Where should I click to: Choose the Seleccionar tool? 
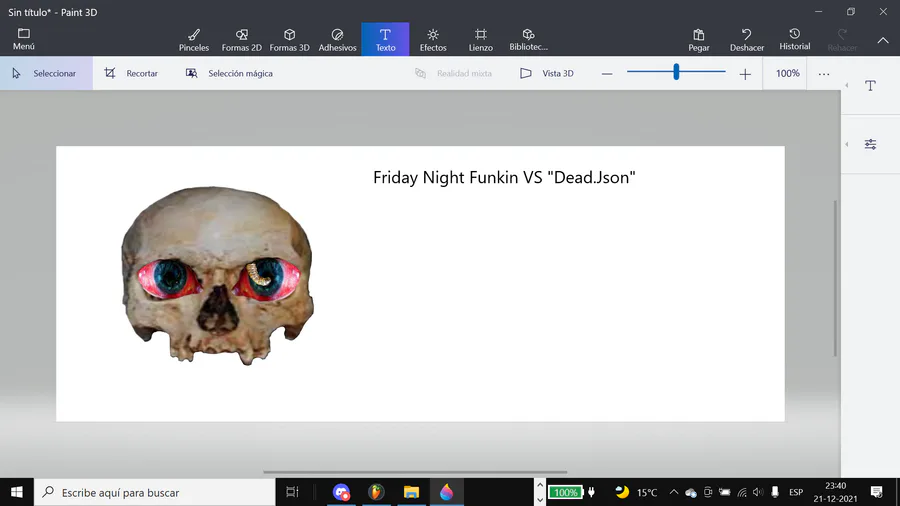[x=46, y=73]
